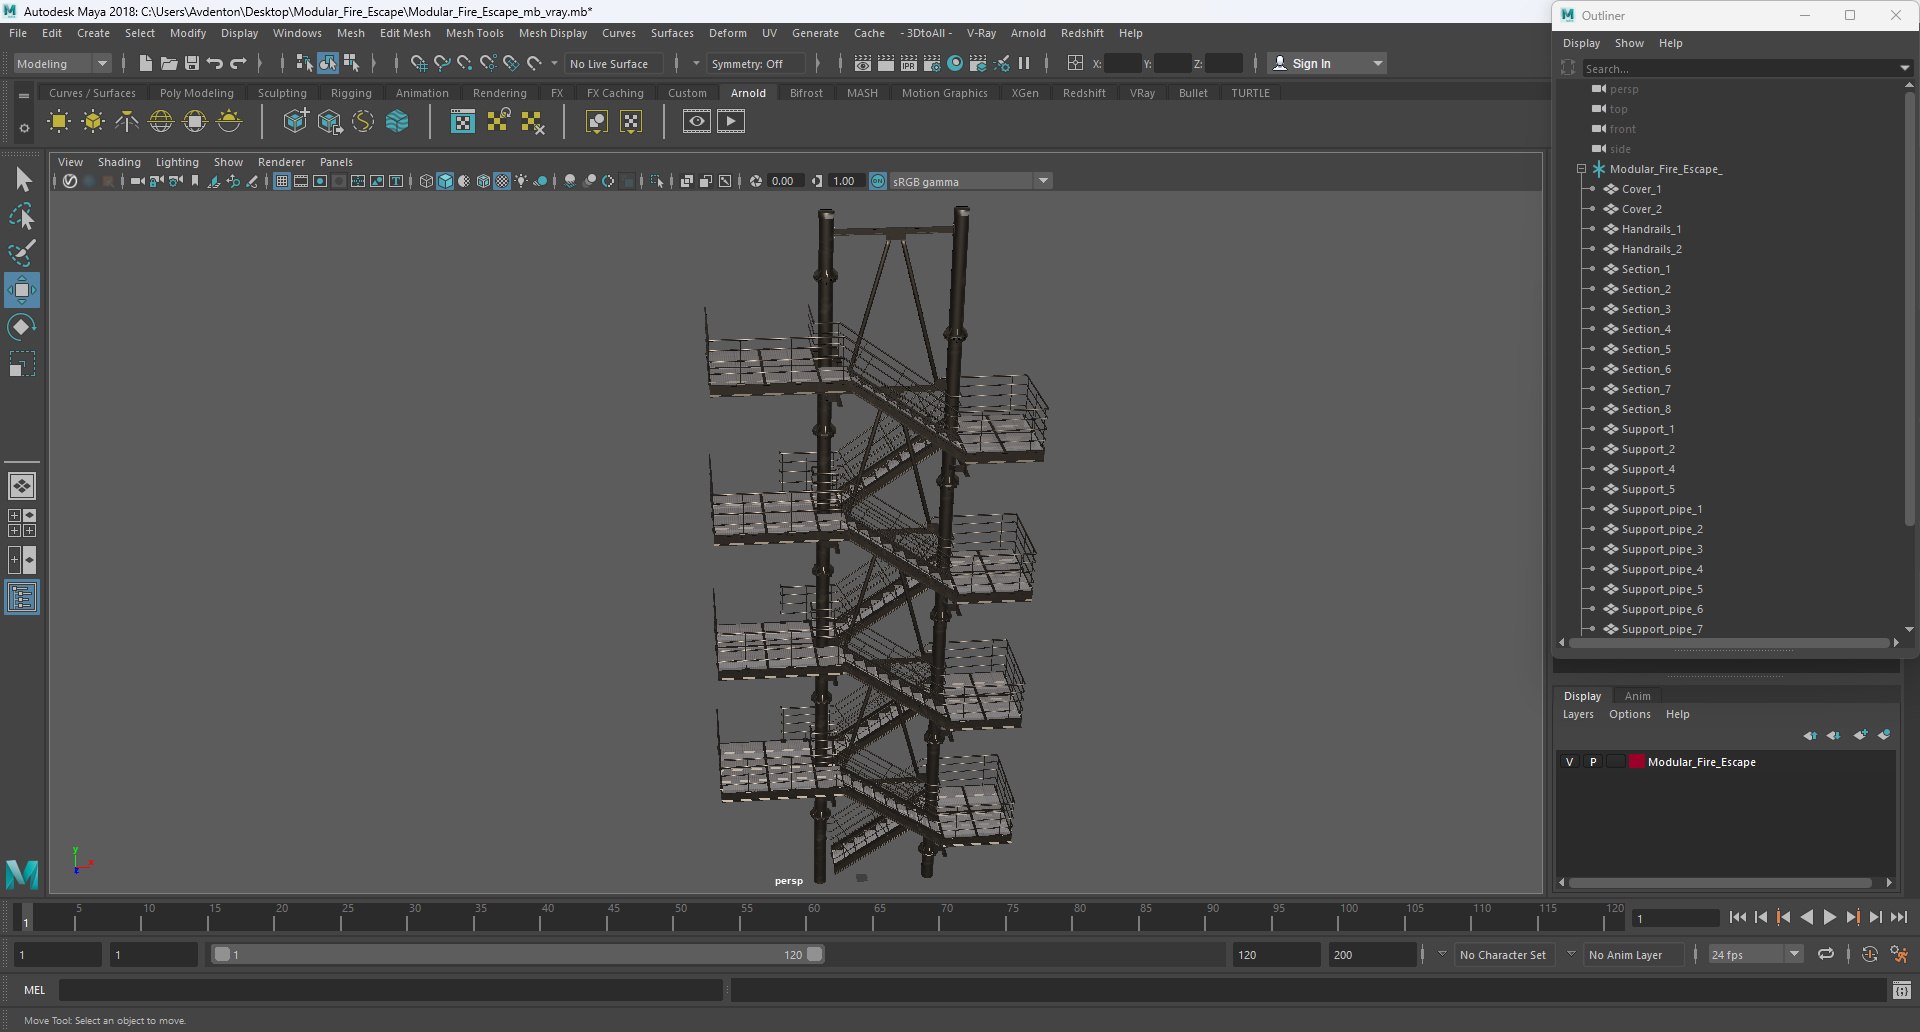Open the viewport Shading menu

[x=119, y=162]
